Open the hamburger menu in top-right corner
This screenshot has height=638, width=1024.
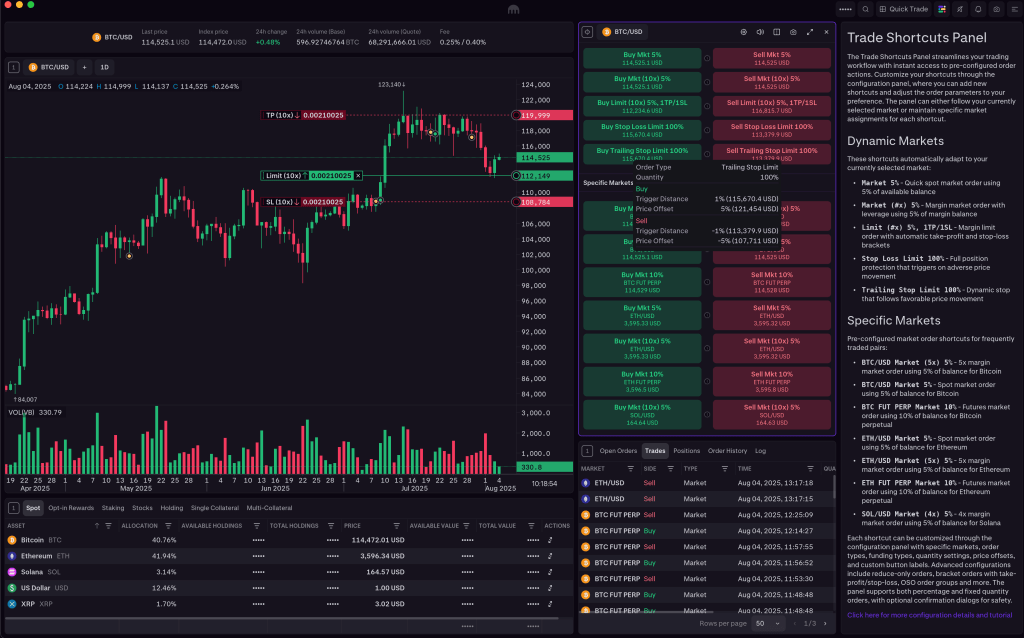[1013, 9]
